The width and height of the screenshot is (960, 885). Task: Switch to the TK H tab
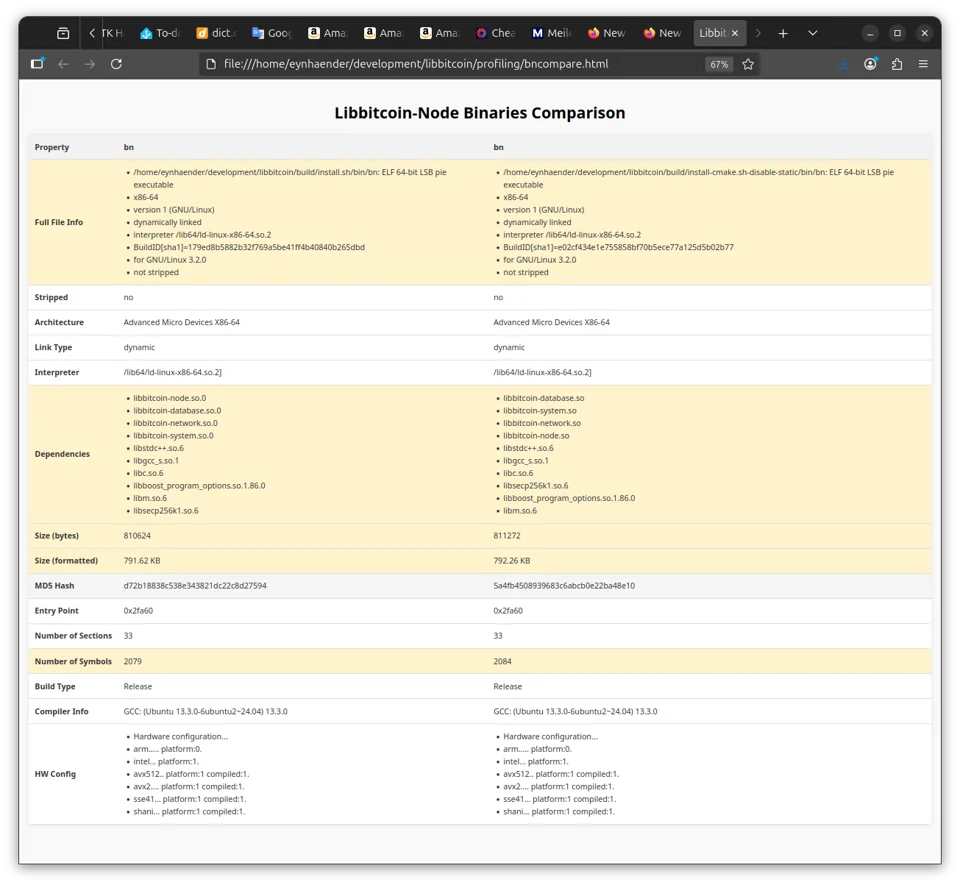pos(112,33)
